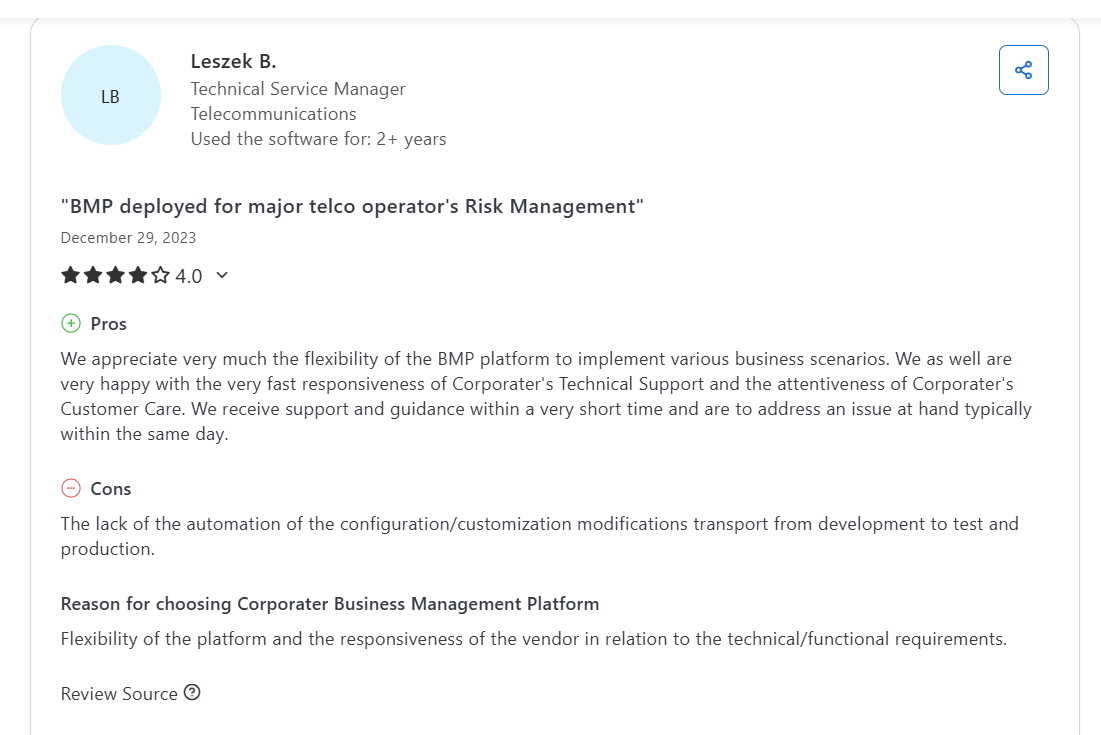Screen dimensions: 1101x735
Task: Click the empty fifth rating star
Action: [160, 275]
